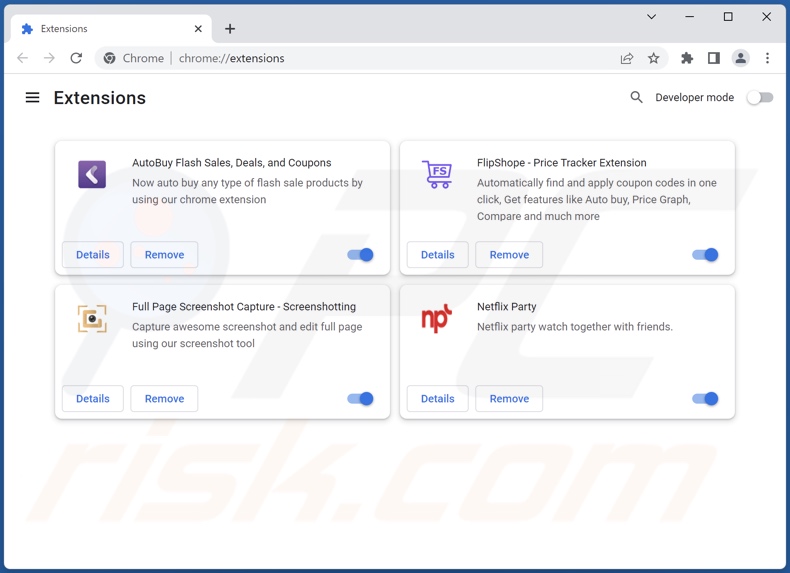Open Details for FlipShope extension
This screenshot has height=573, width=790.
pos(437,254)
